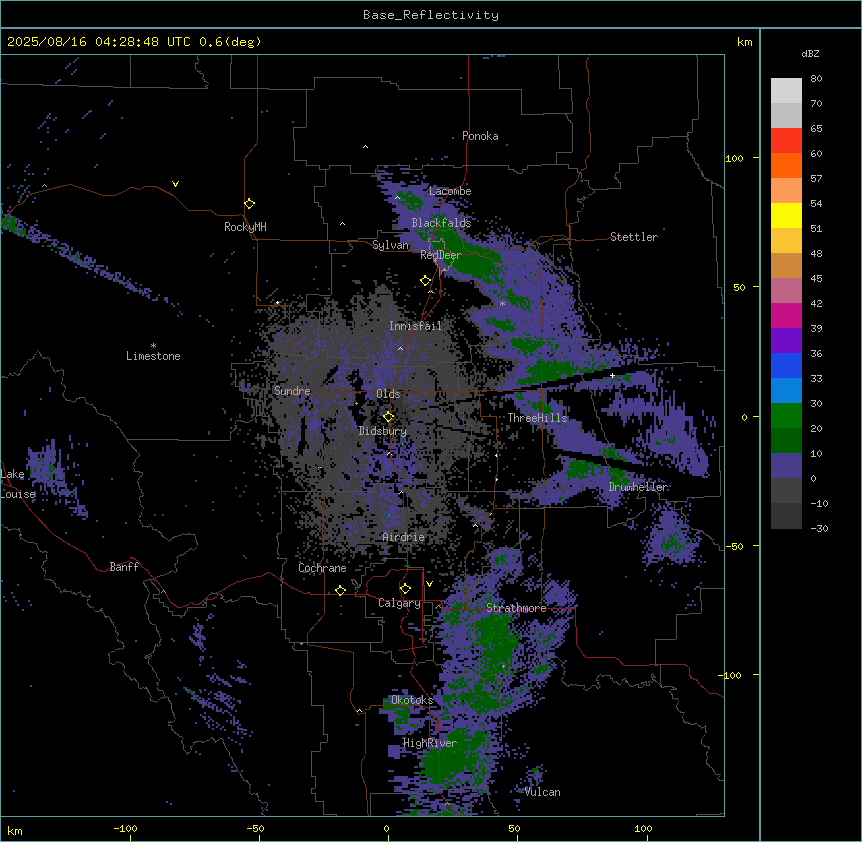
Task: Click the asterisk marker above Limestone
Action: (153, 345)
